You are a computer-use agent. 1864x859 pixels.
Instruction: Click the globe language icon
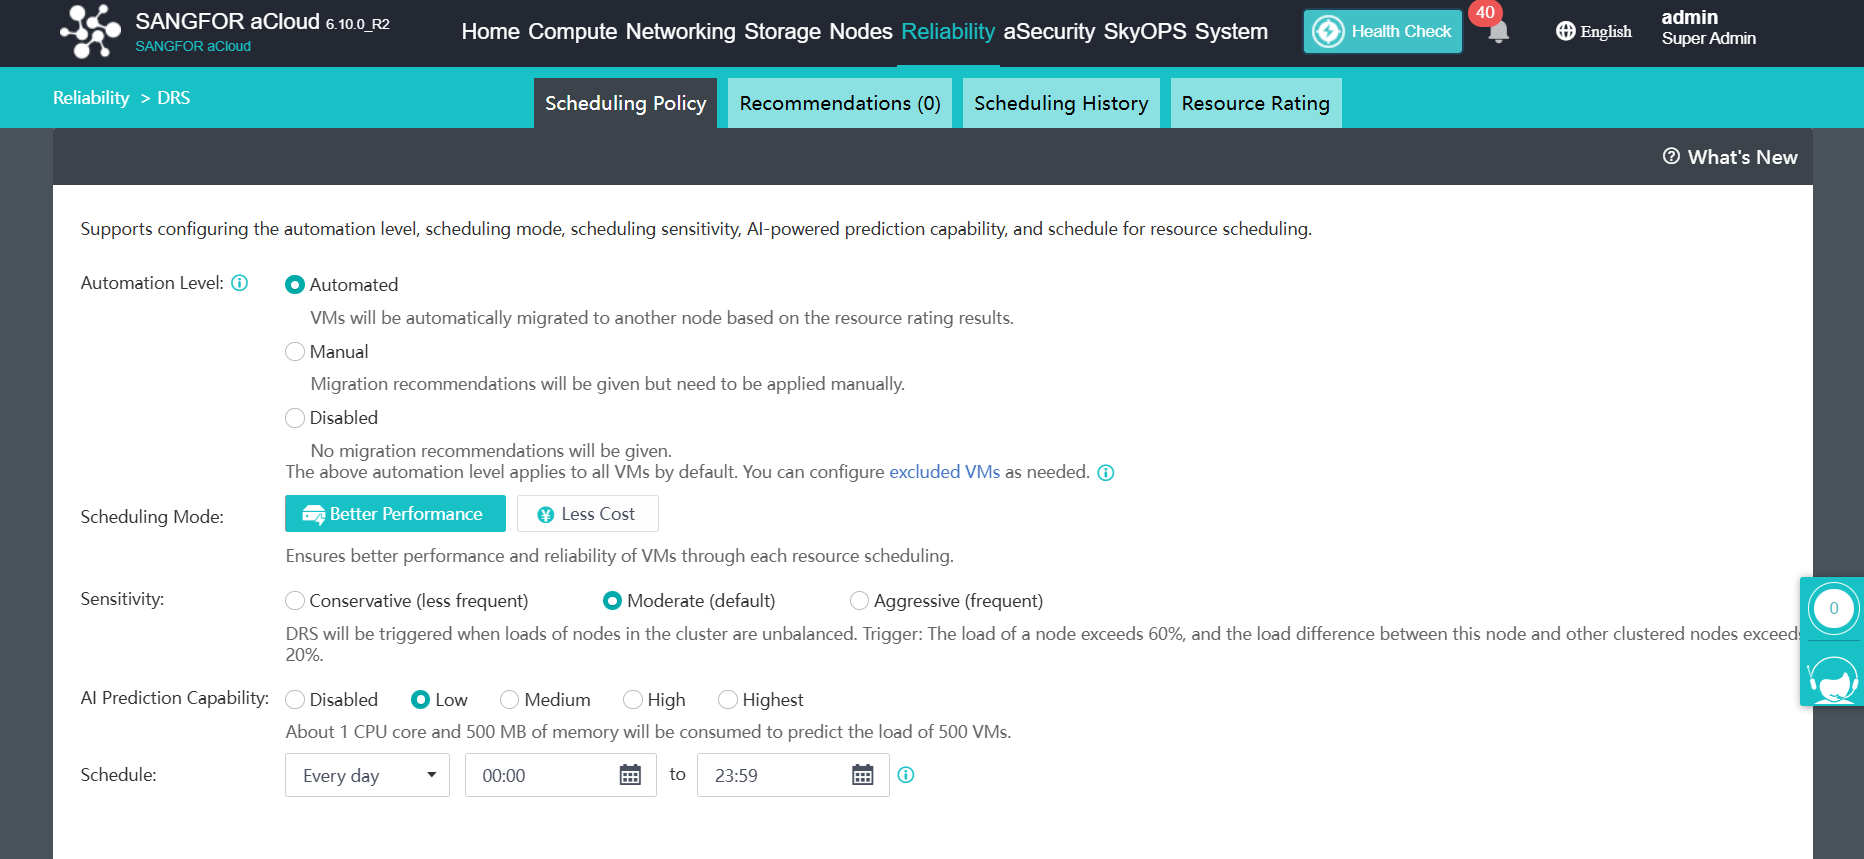pyautogui.click(x=1565, y=31)
